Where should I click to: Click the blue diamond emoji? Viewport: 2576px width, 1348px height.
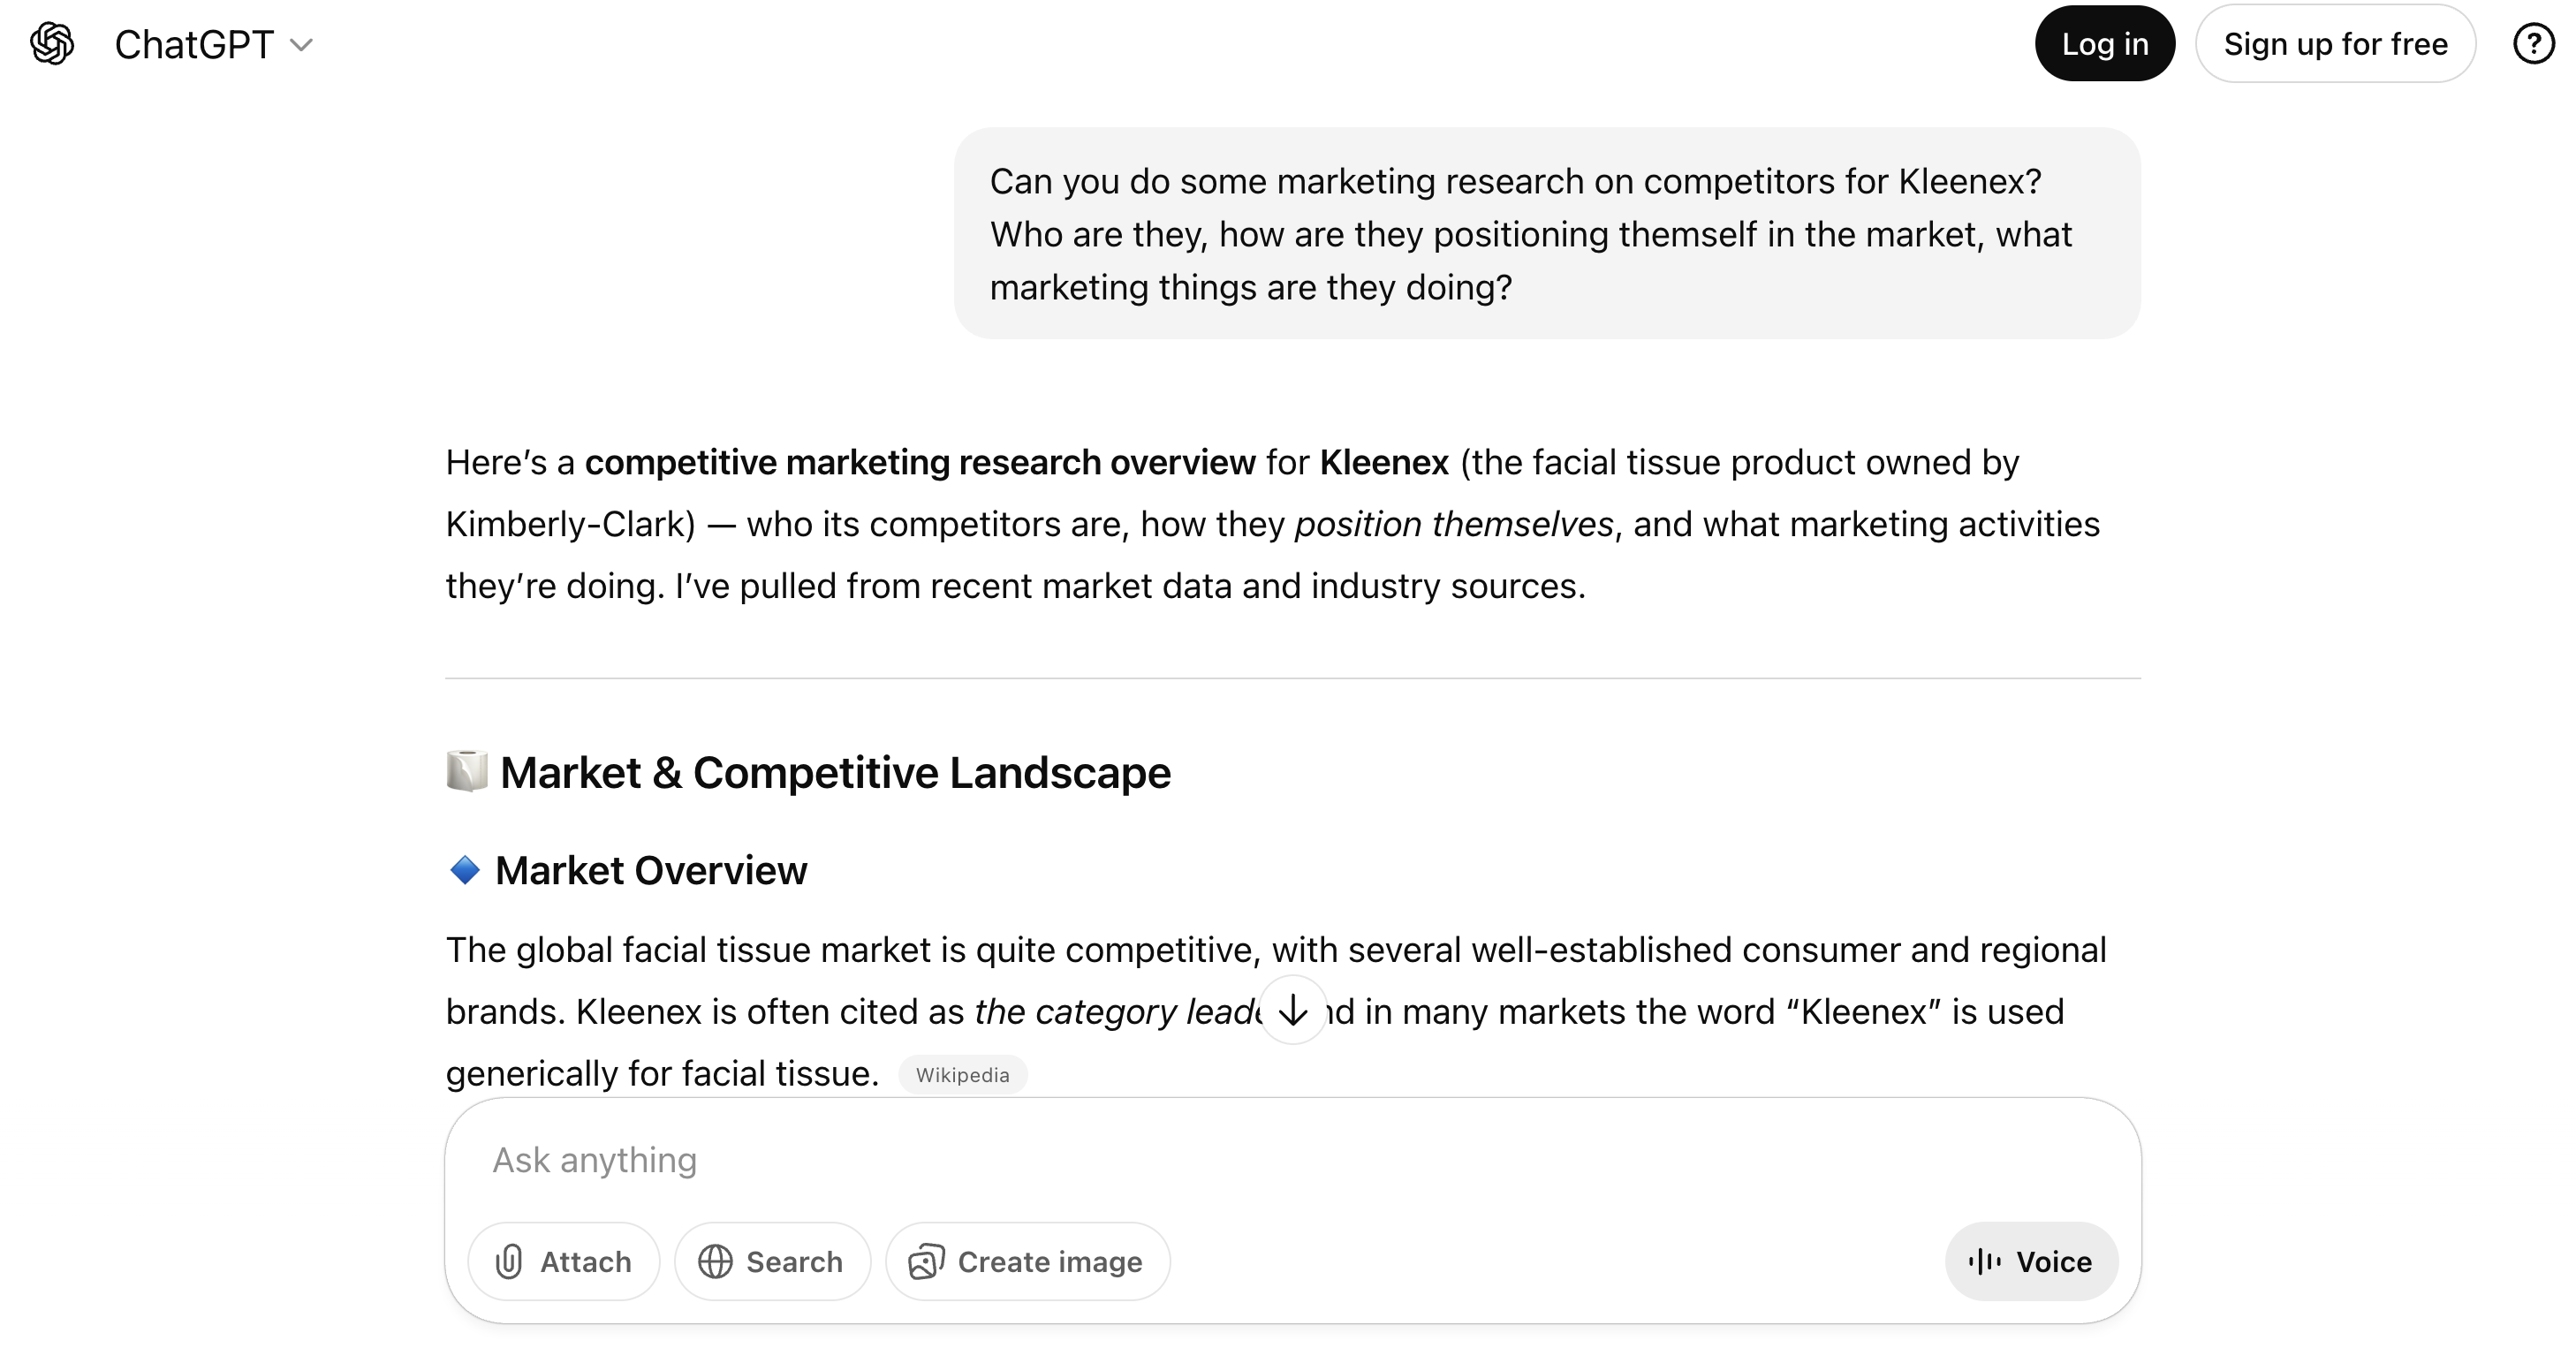click(x=465, y=870)
